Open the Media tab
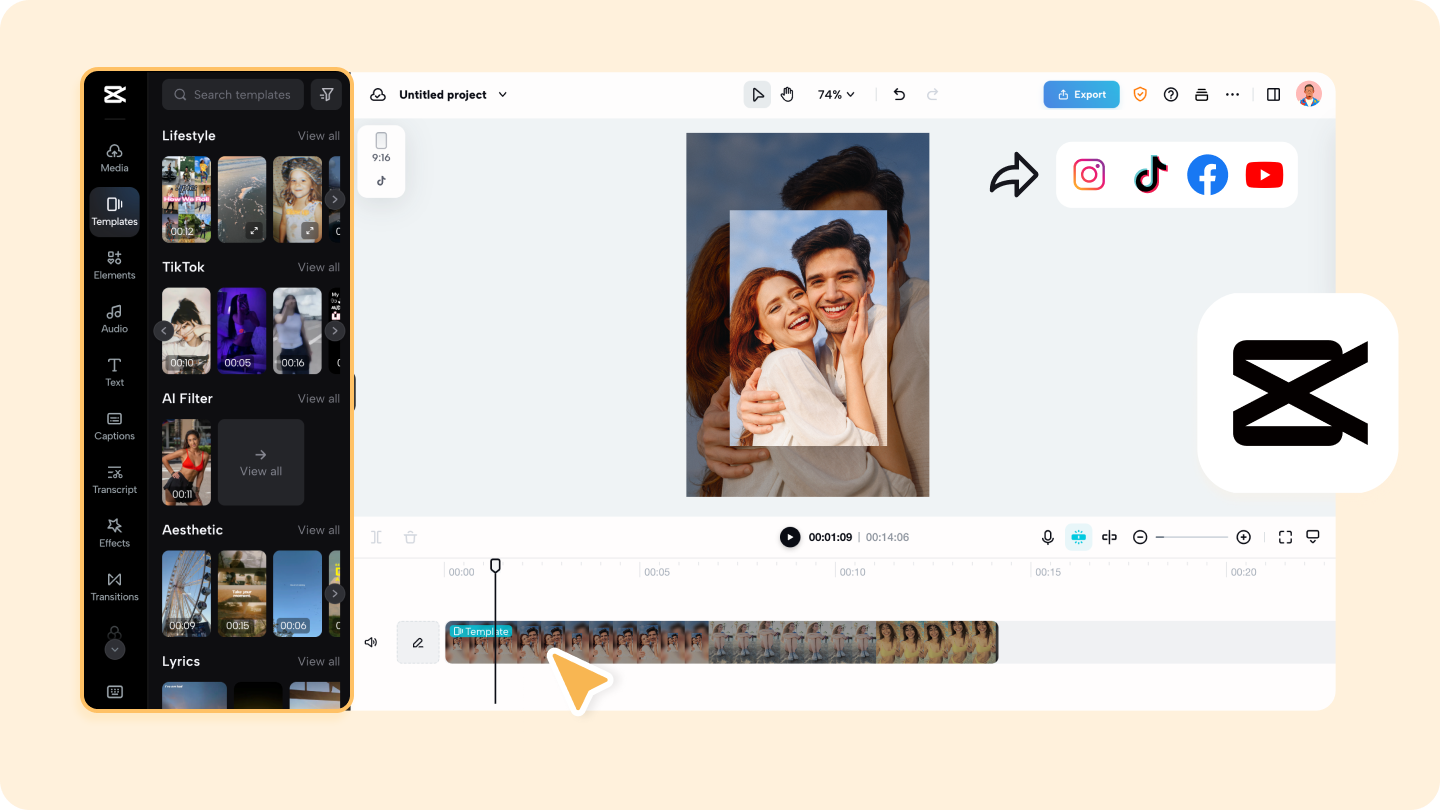 [114, 158]
